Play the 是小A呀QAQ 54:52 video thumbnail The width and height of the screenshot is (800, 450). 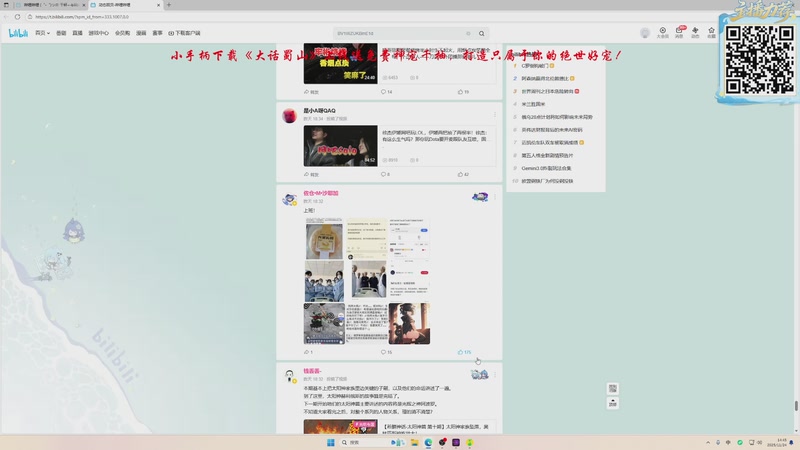coord(340,146)
